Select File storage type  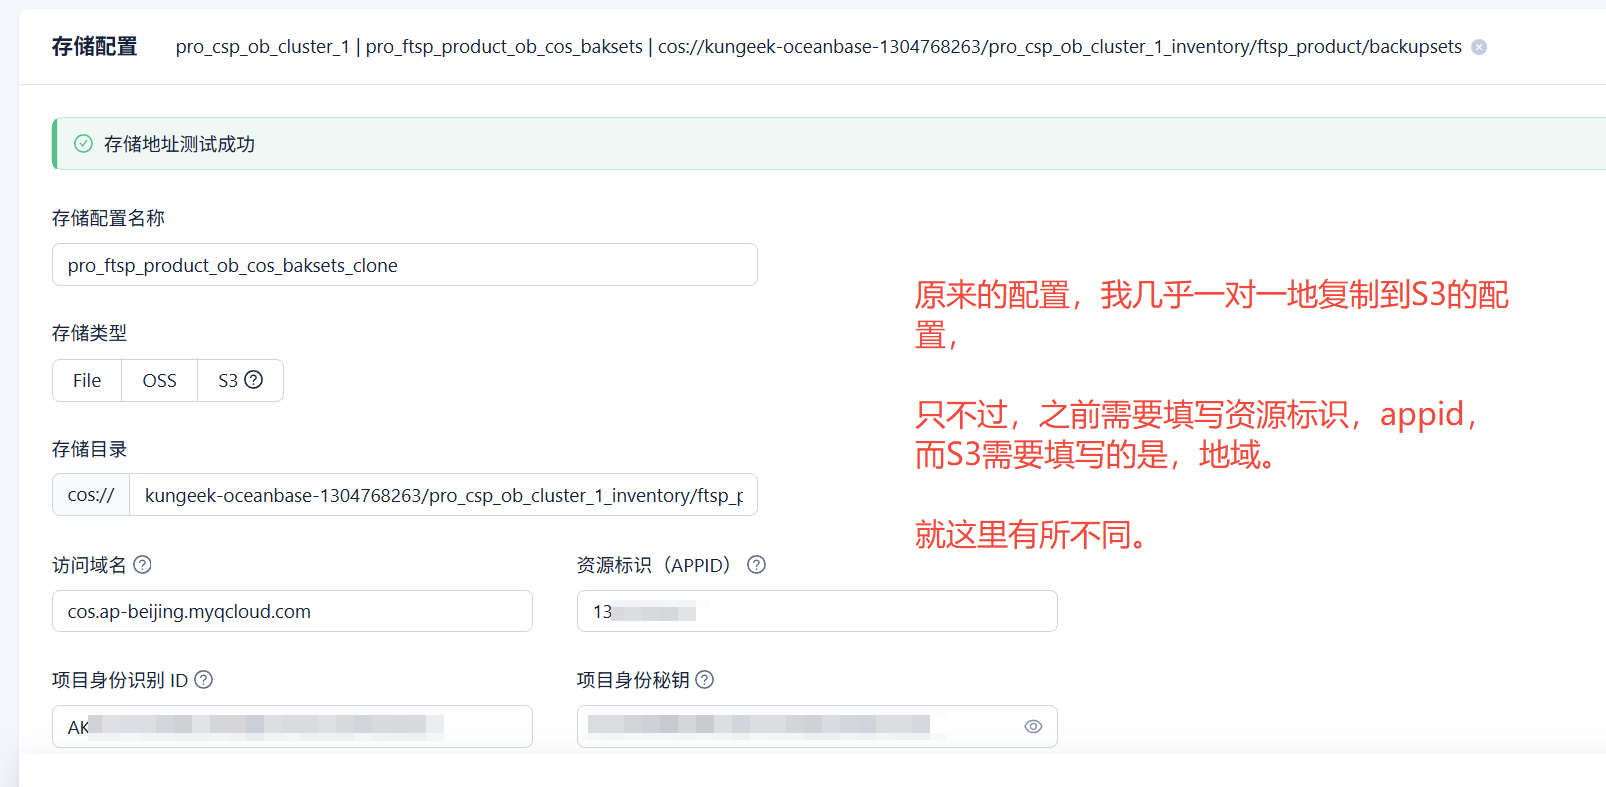(87, 381)
